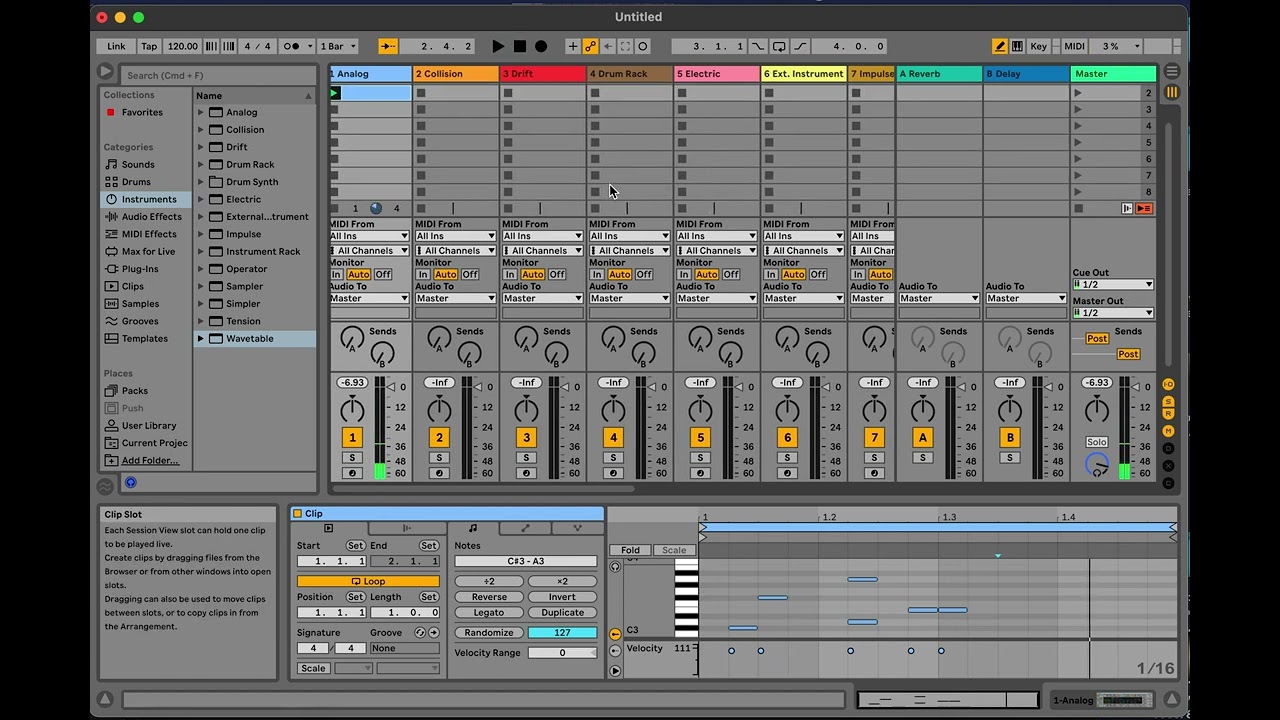
Task: Click Add Folder link
Action: pos(150,460)
